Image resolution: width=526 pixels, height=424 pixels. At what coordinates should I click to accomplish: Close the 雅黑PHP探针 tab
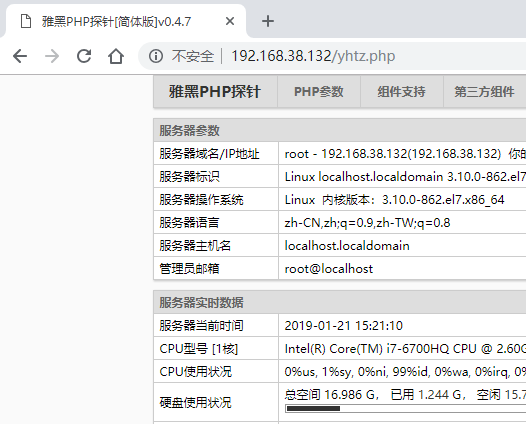coord(230,21)
